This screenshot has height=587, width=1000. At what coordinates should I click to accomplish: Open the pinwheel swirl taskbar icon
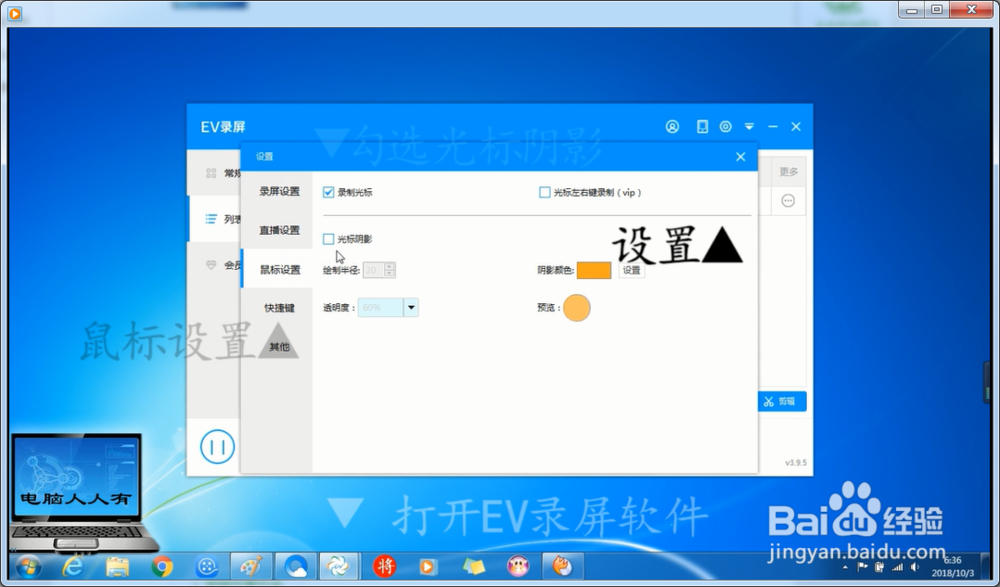tap(338, 567)
